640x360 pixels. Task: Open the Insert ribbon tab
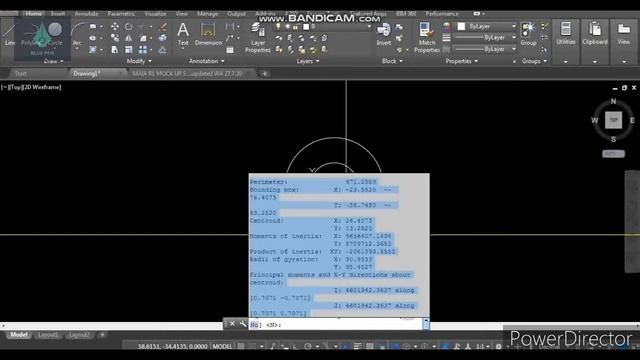click(58, 13)
